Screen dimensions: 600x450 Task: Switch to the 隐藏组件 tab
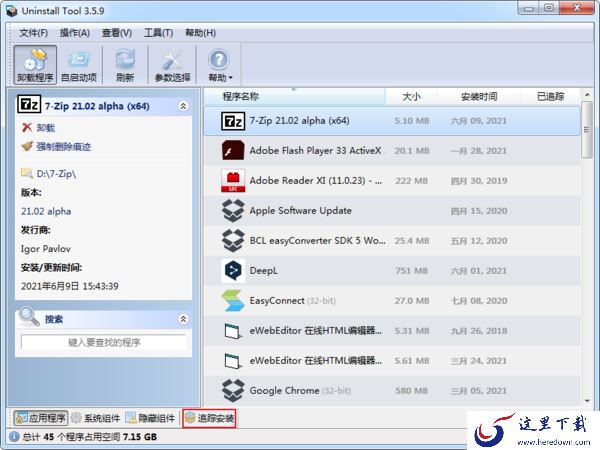click(150, 418)
